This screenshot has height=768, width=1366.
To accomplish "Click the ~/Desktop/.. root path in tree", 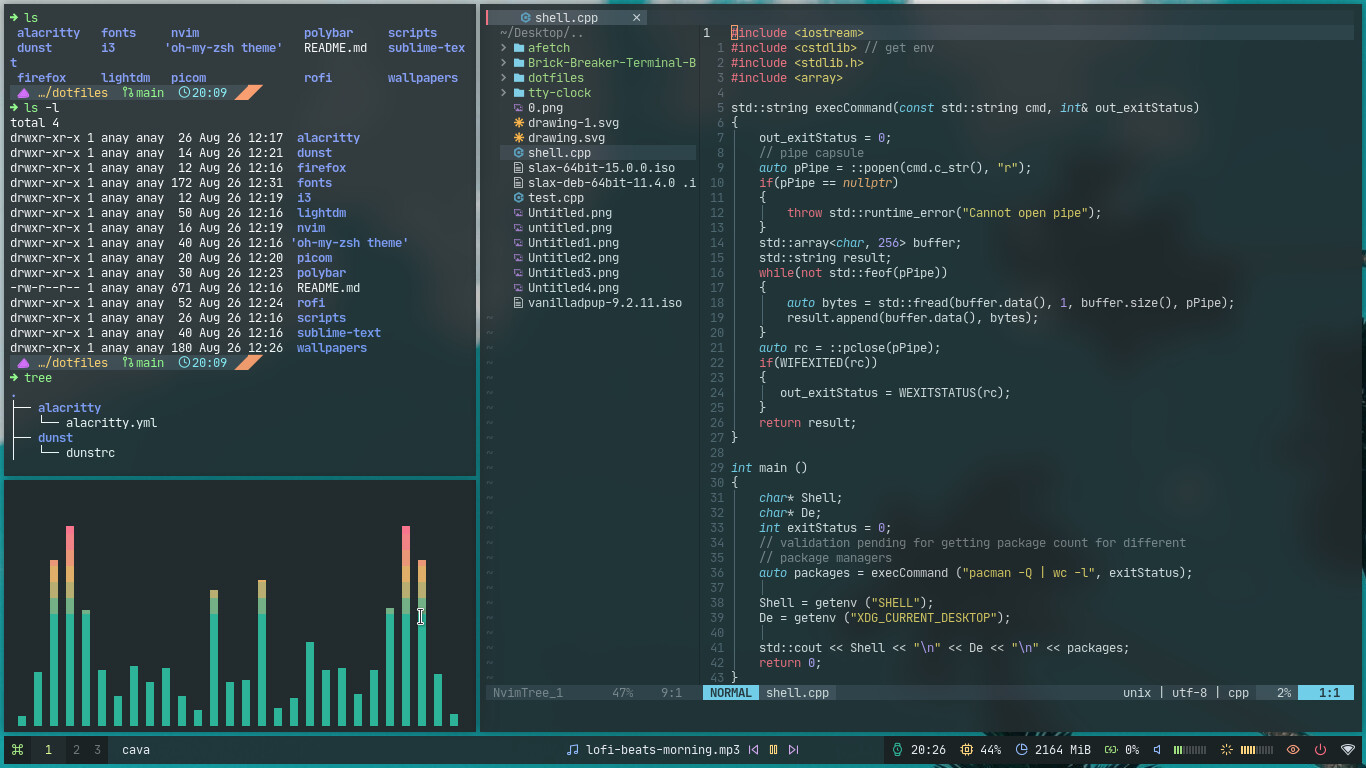I will [542, 33].
